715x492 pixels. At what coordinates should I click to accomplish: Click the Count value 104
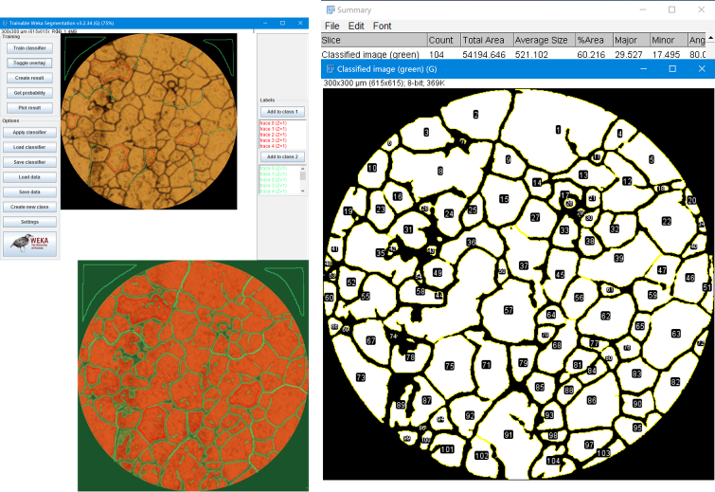pos(436,55)
